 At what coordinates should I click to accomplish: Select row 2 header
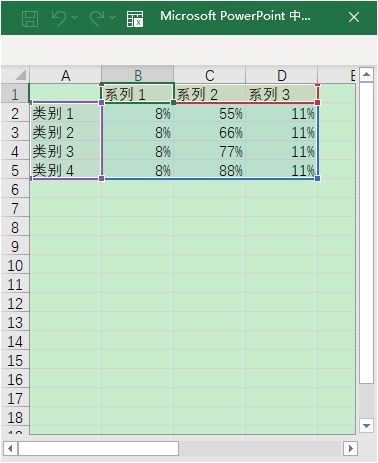click(x=15, y=113)
